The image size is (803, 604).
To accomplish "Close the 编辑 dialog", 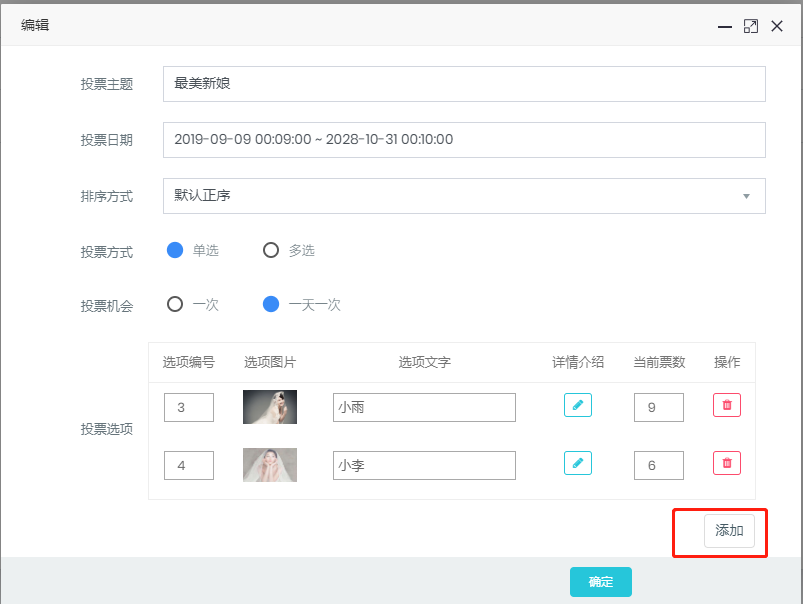I will click(777, 26).
